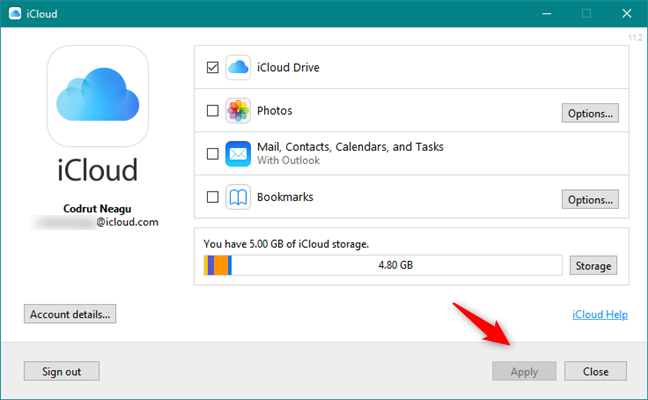Click the purple segment in storage bar
This screenshot has height=400, width=648.
point(211,265)
